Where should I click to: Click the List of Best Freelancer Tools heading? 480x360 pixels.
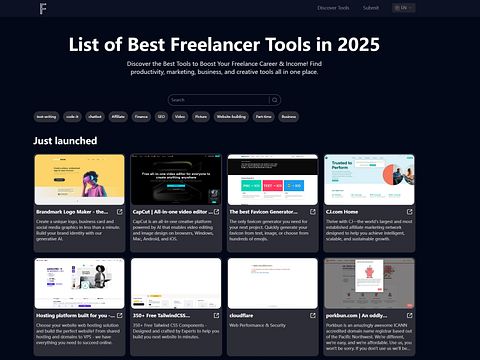coord(224,45)
